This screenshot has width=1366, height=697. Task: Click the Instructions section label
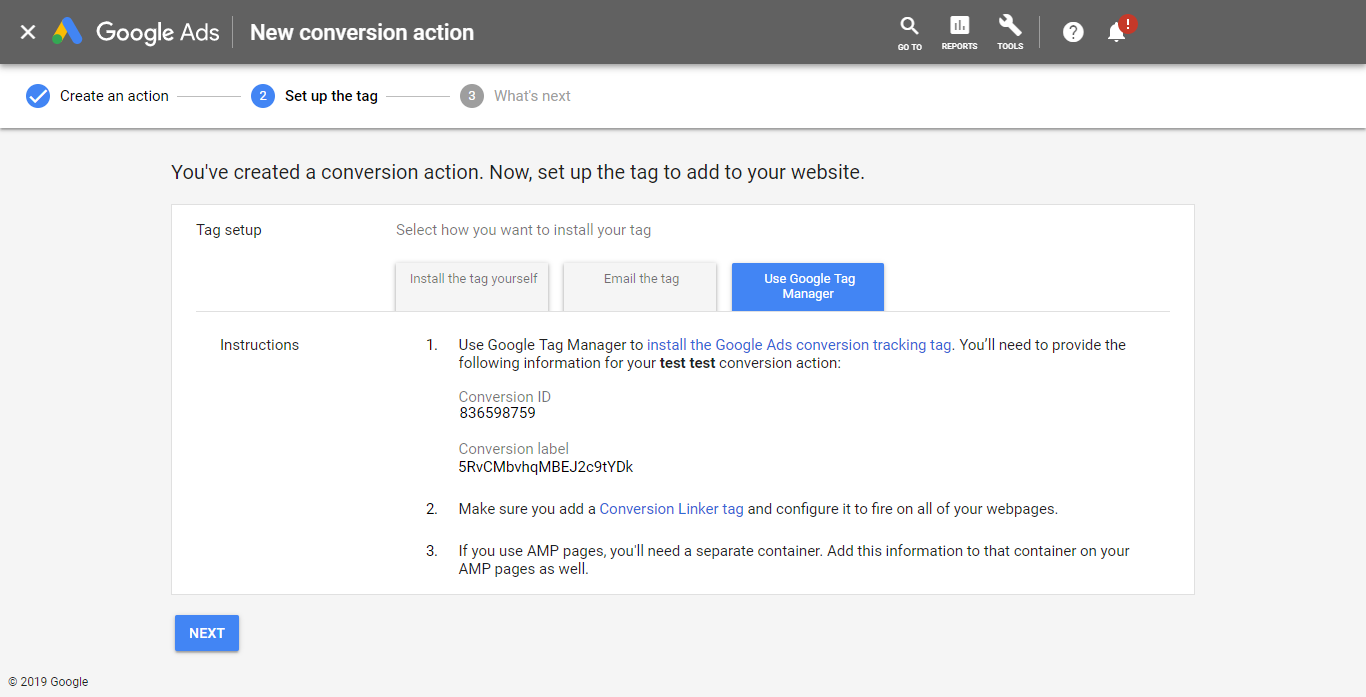click(x=259, y=345)
